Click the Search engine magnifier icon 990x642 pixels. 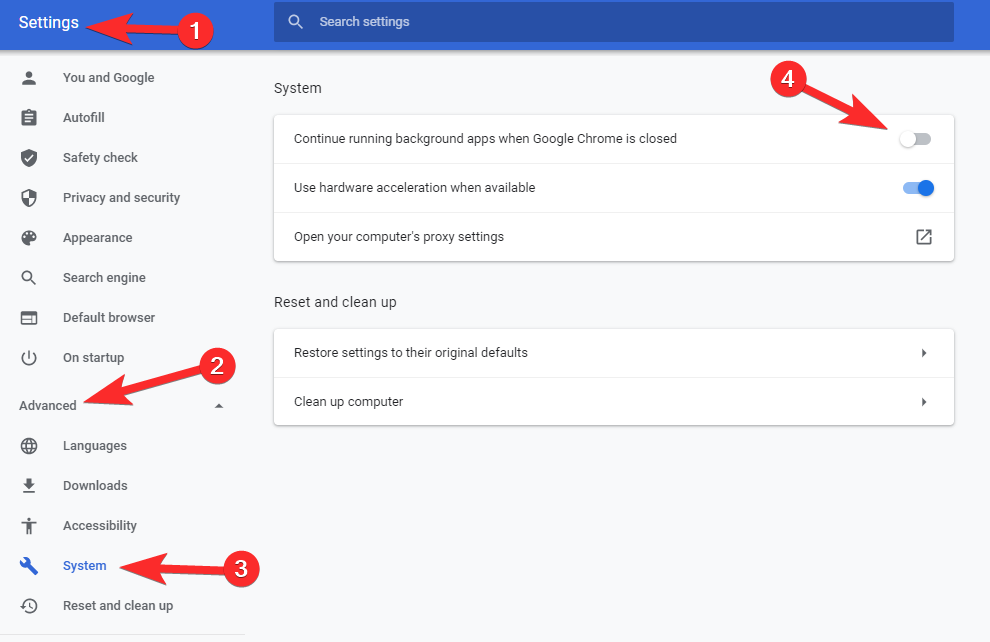tap(29, 277)
